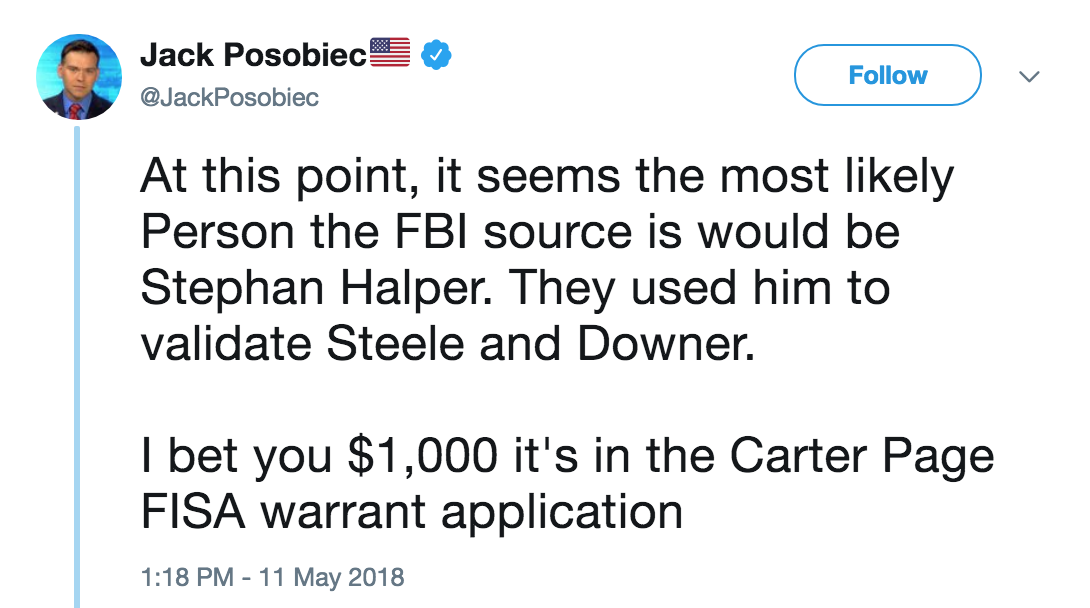Click the tweet's first paragraph text
Viewport: 1090px width, 608px height.
pyautogui.click(x=546, y=261)
